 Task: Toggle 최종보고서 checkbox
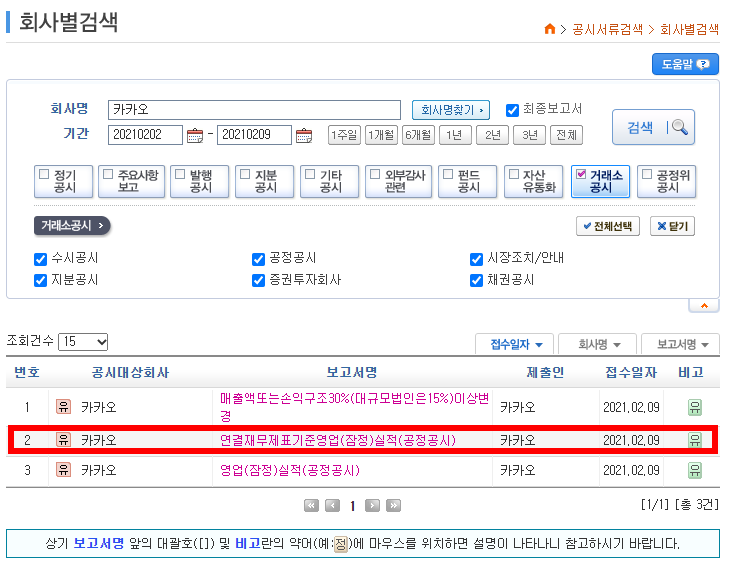[512, 110]
